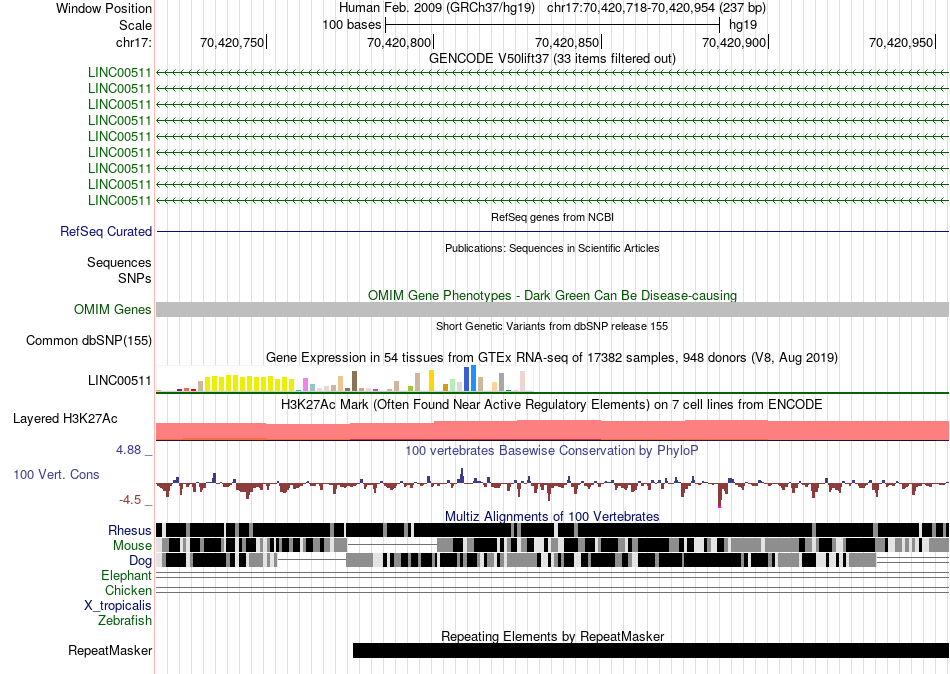950x674 pixels.
Task: Open the GENCODE V50lift37 track title
Action: pos(552,58)
